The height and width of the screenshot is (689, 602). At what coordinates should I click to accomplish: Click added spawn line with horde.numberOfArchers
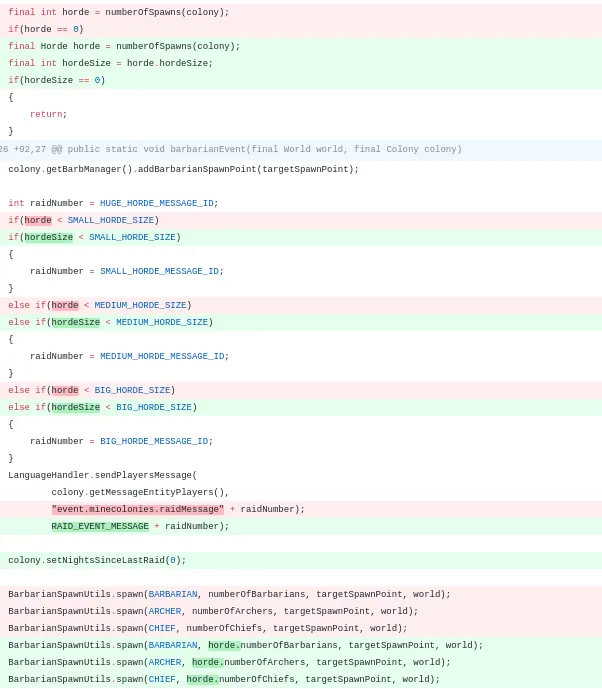coord(301,662)
